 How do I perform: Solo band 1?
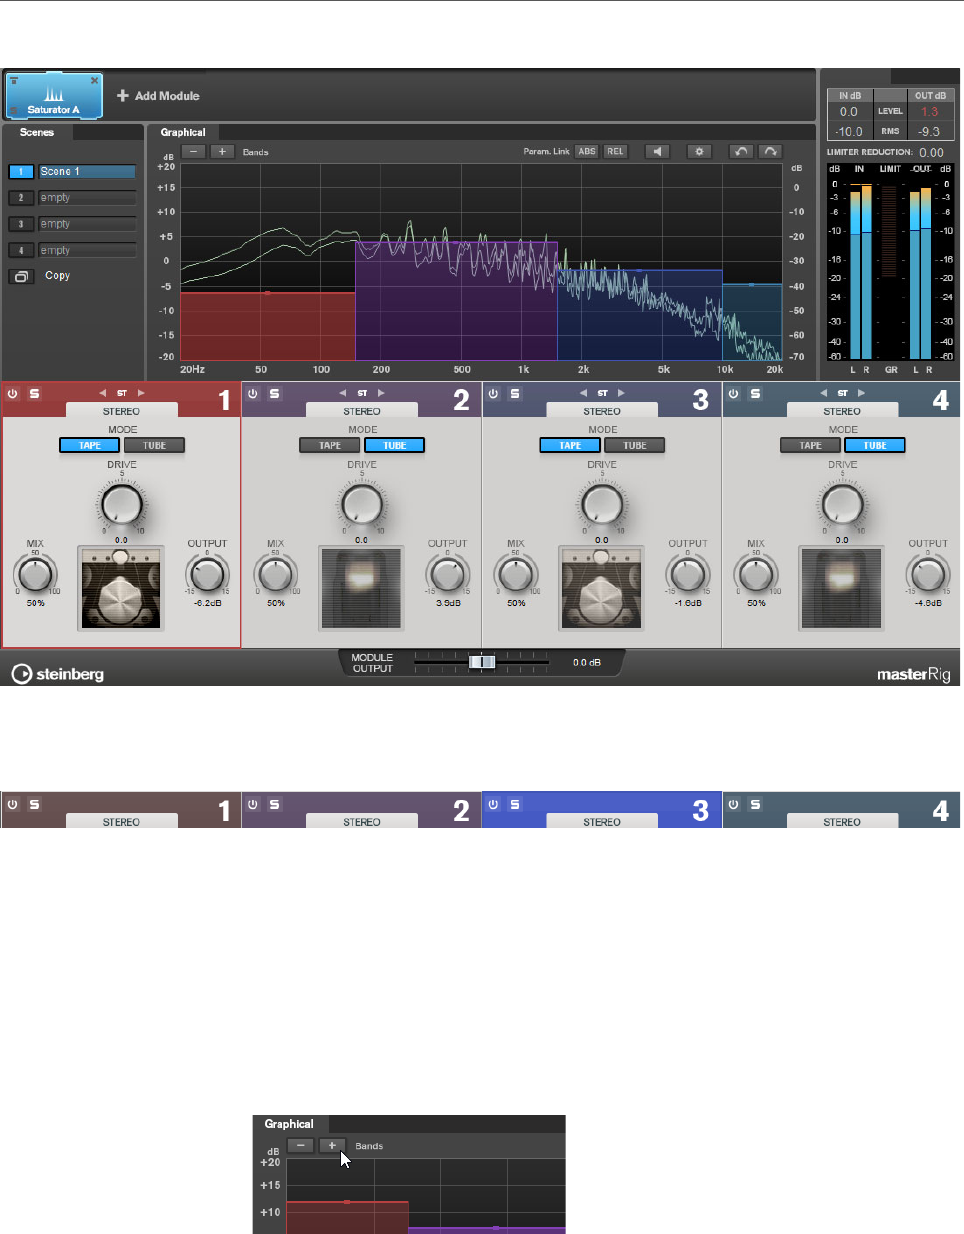point(34,394)
